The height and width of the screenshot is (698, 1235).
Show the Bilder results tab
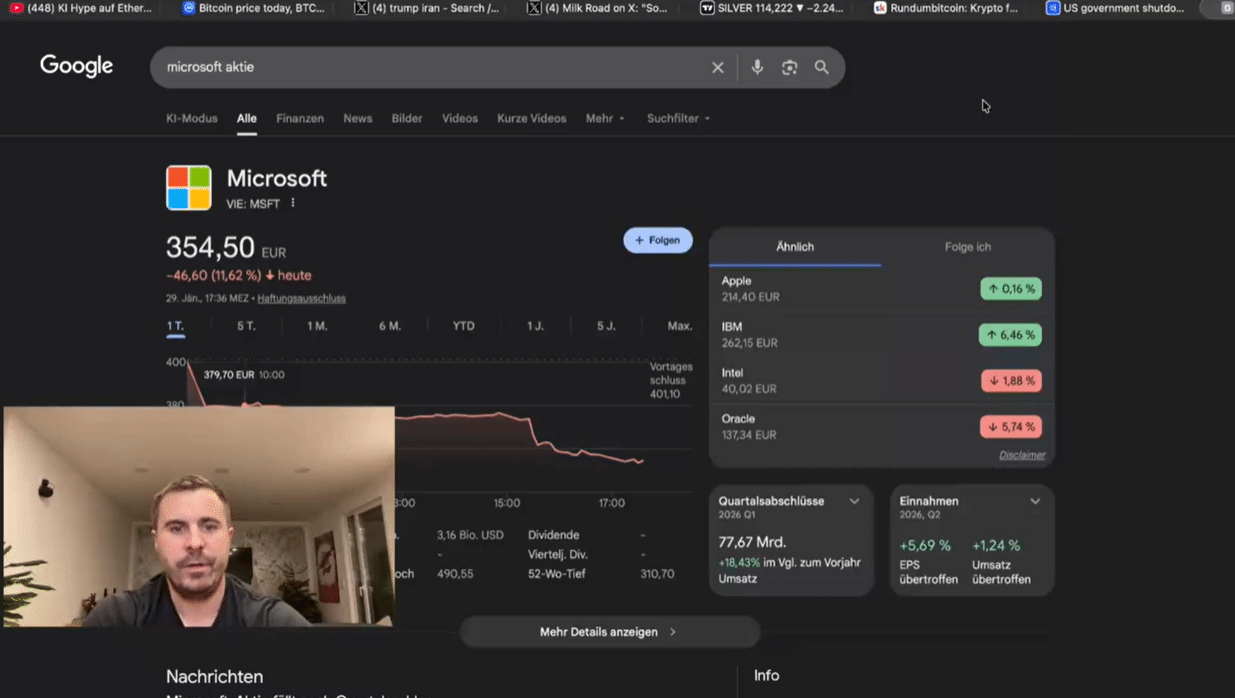pyautogui.click(x=406, y=118)
